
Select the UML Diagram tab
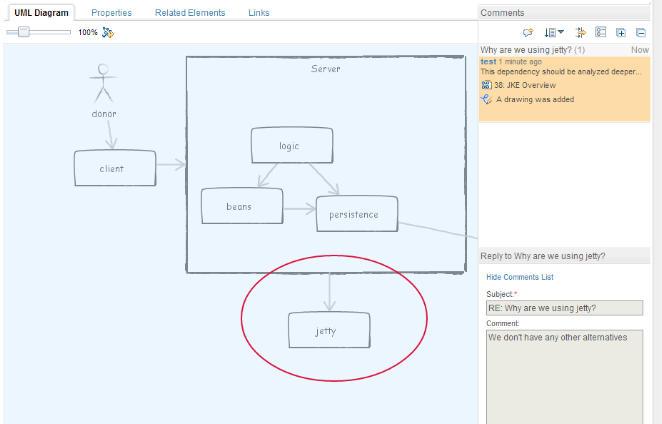(40, 13)
